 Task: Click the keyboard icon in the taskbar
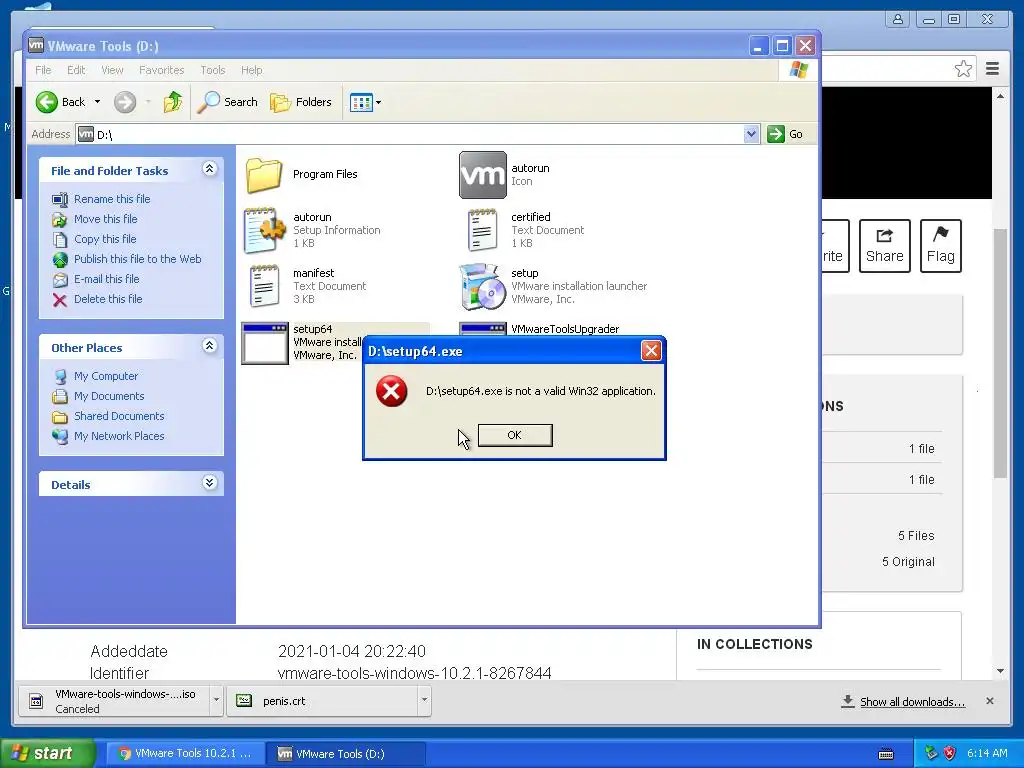(886, 754)
